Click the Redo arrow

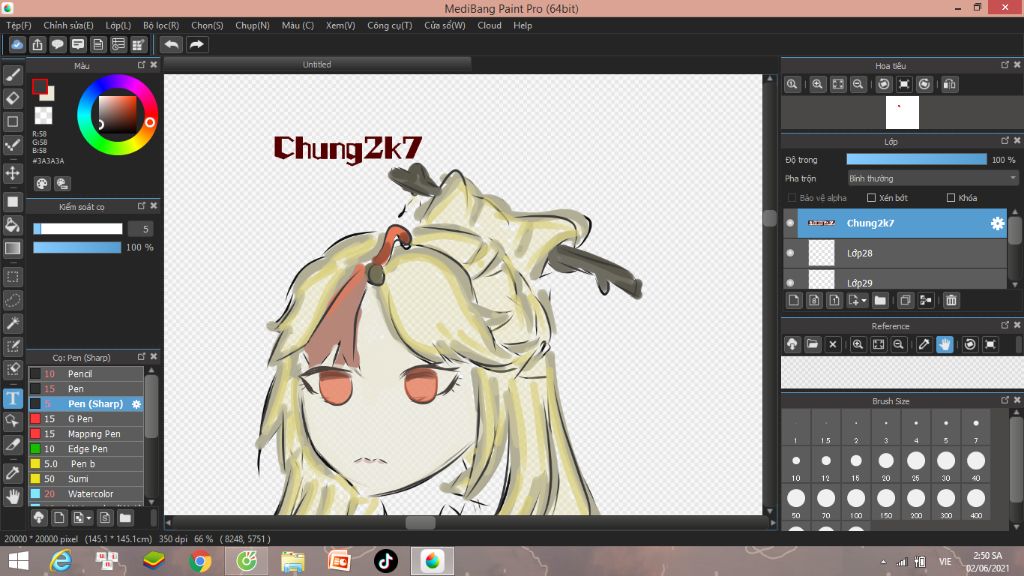click(196, 44)
